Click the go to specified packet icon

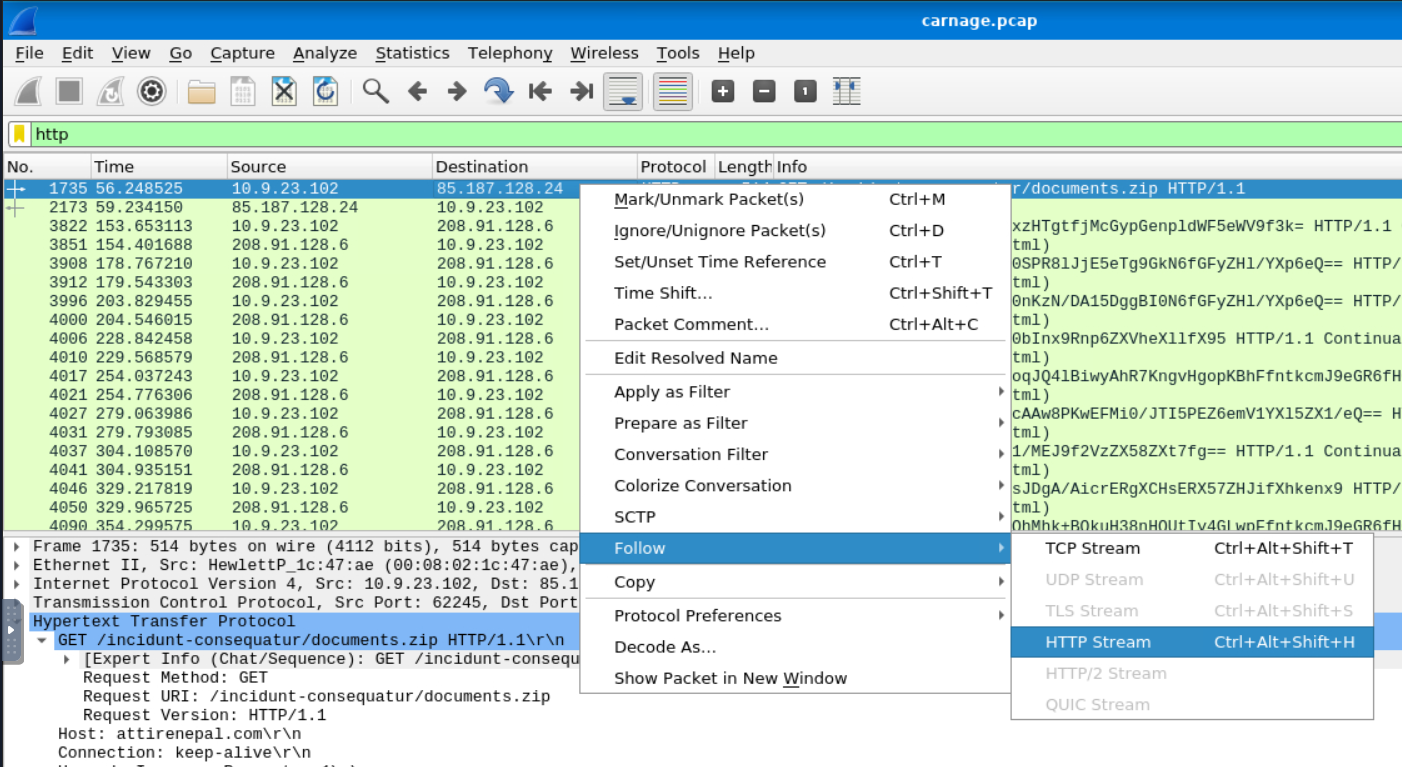click(497, 92)
